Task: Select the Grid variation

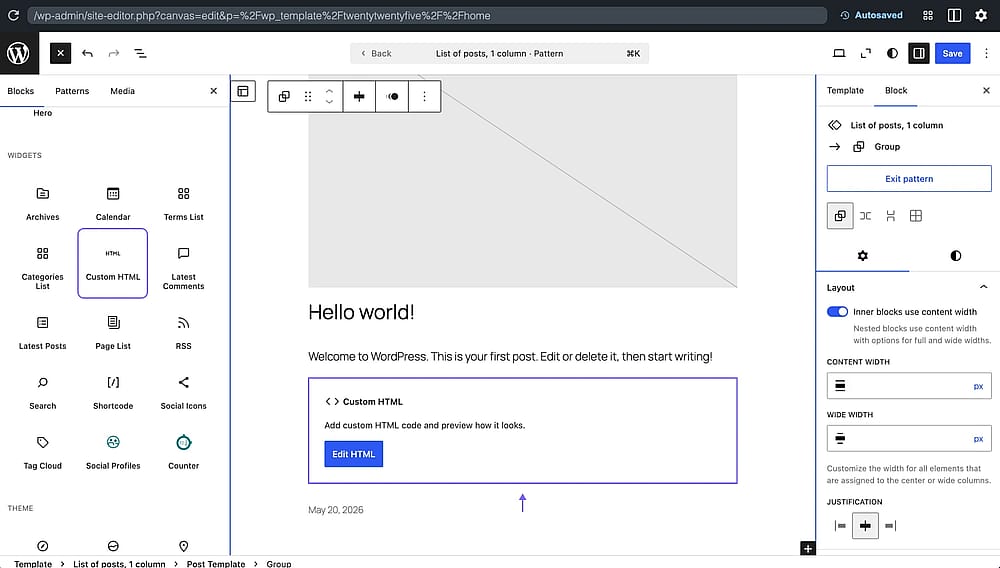Action: (x=916, y=215)
